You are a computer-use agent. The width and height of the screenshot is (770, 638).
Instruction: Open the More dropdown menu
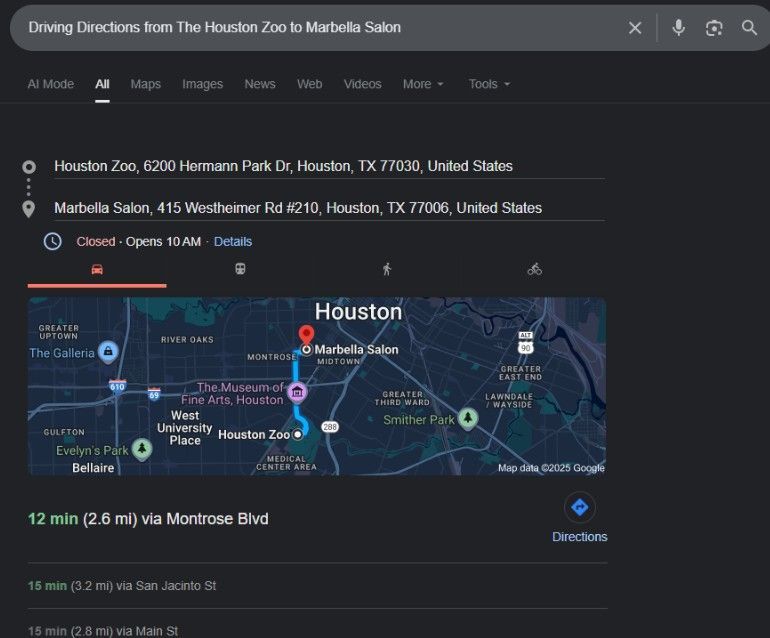423,84
